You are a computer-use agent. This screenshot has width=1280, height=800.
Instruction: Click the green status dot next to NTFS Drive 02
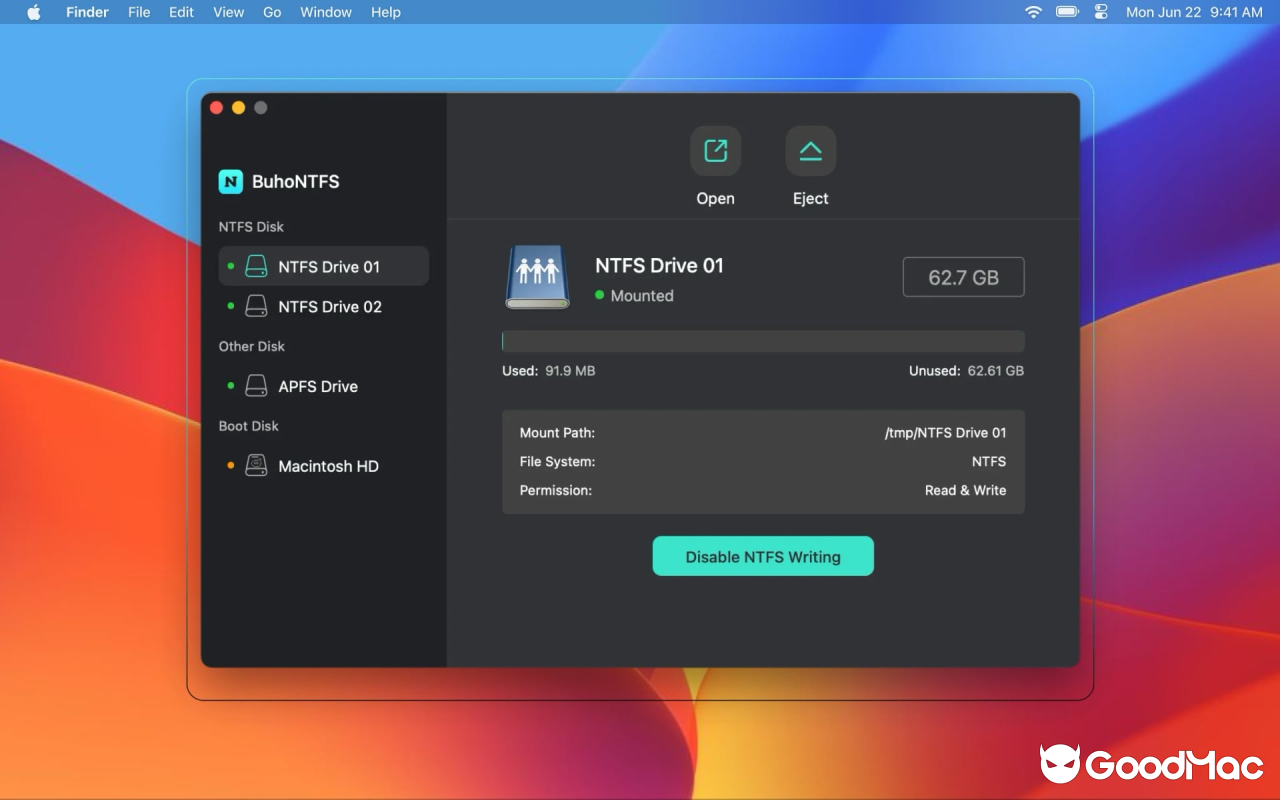[x=231, y=306]
